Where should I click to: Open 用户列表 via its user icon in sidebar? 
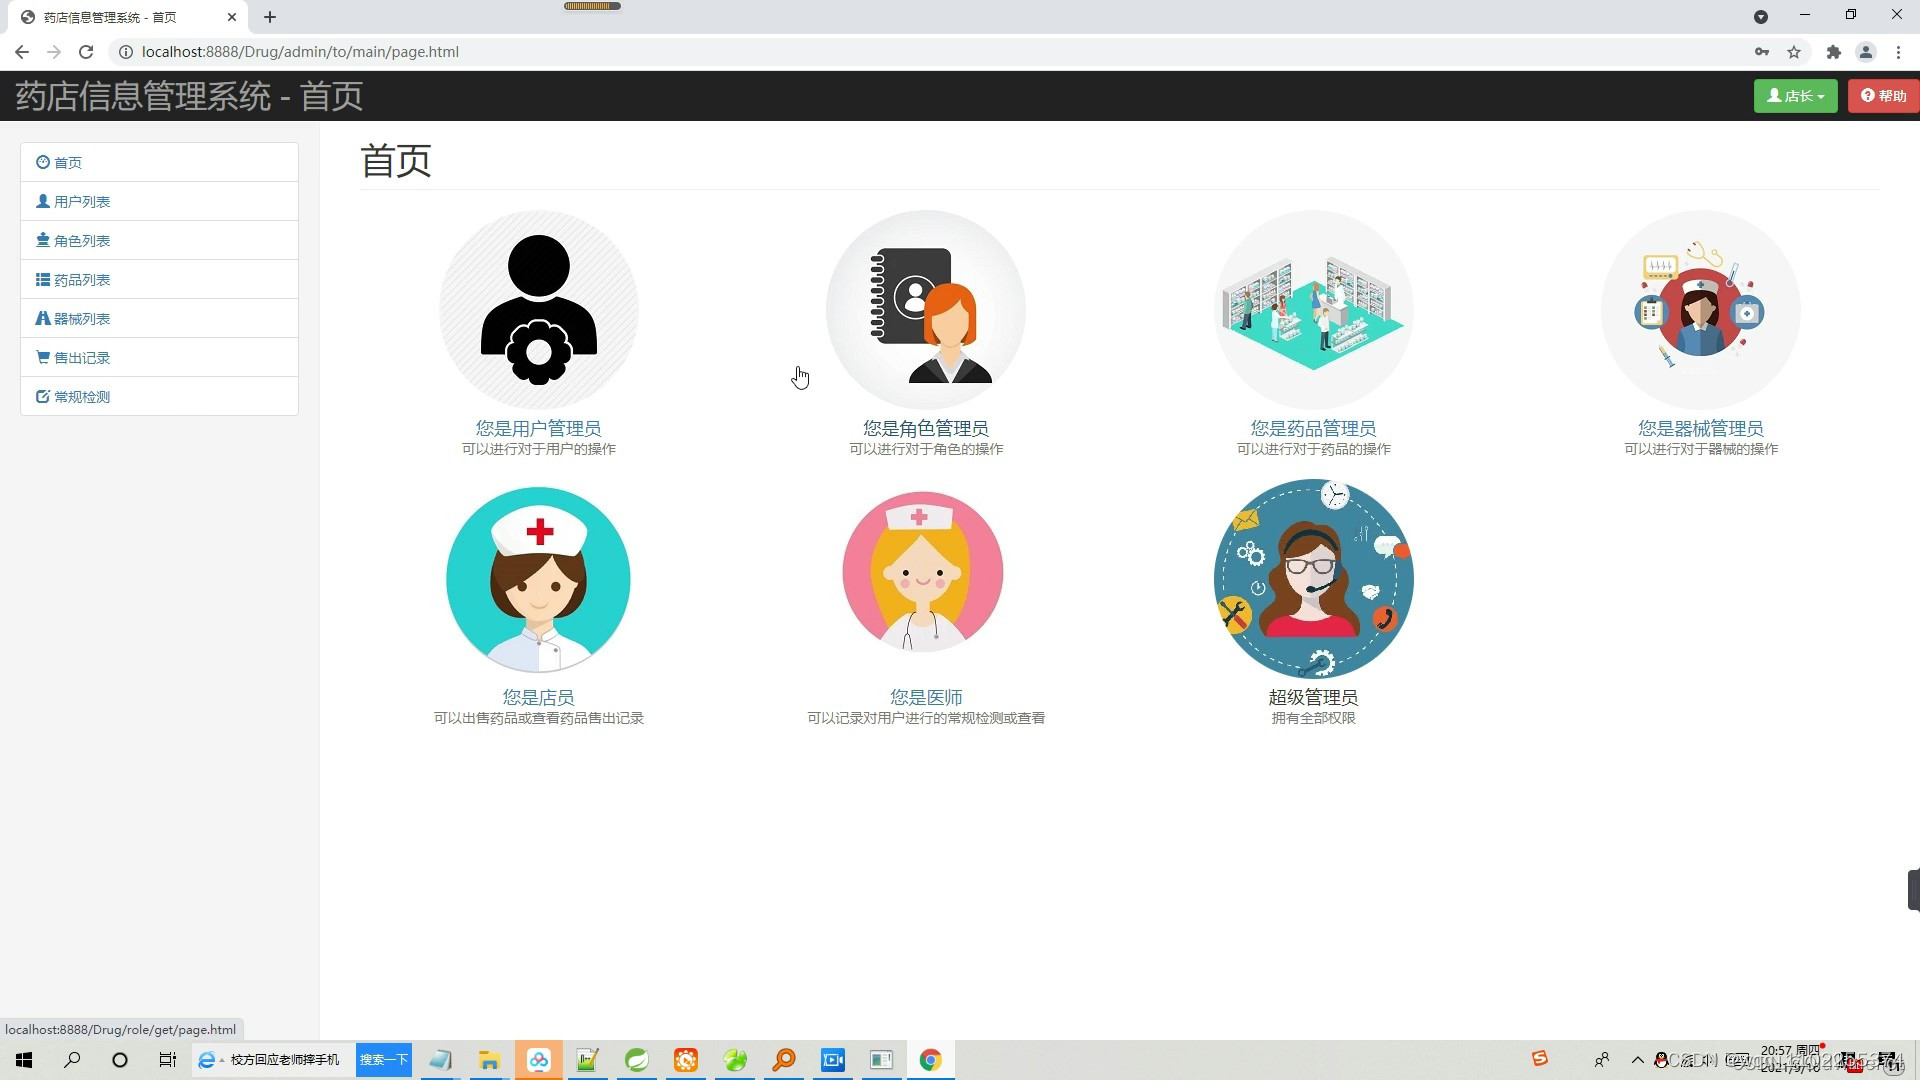point(43,201)
